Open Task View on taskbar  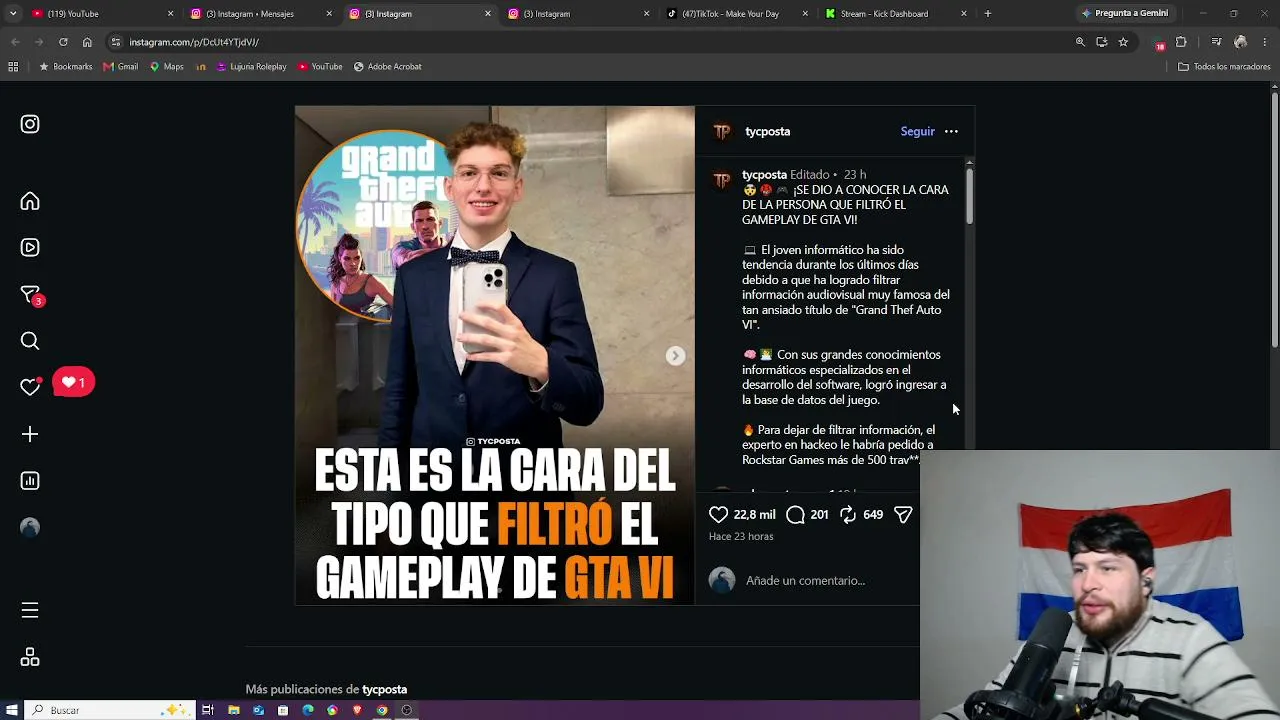pos(208,710)
